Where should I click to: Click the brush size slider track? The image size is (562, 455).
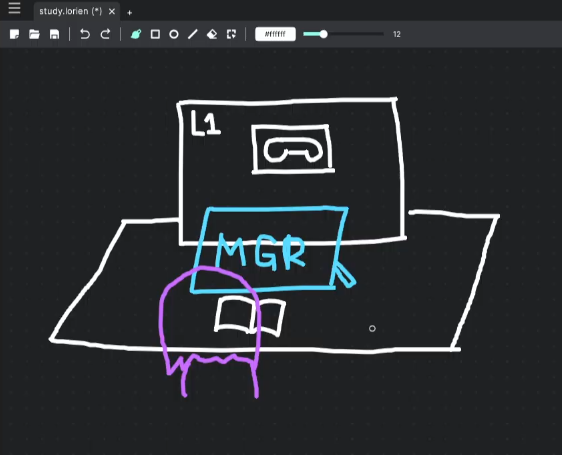coord(343,34)
